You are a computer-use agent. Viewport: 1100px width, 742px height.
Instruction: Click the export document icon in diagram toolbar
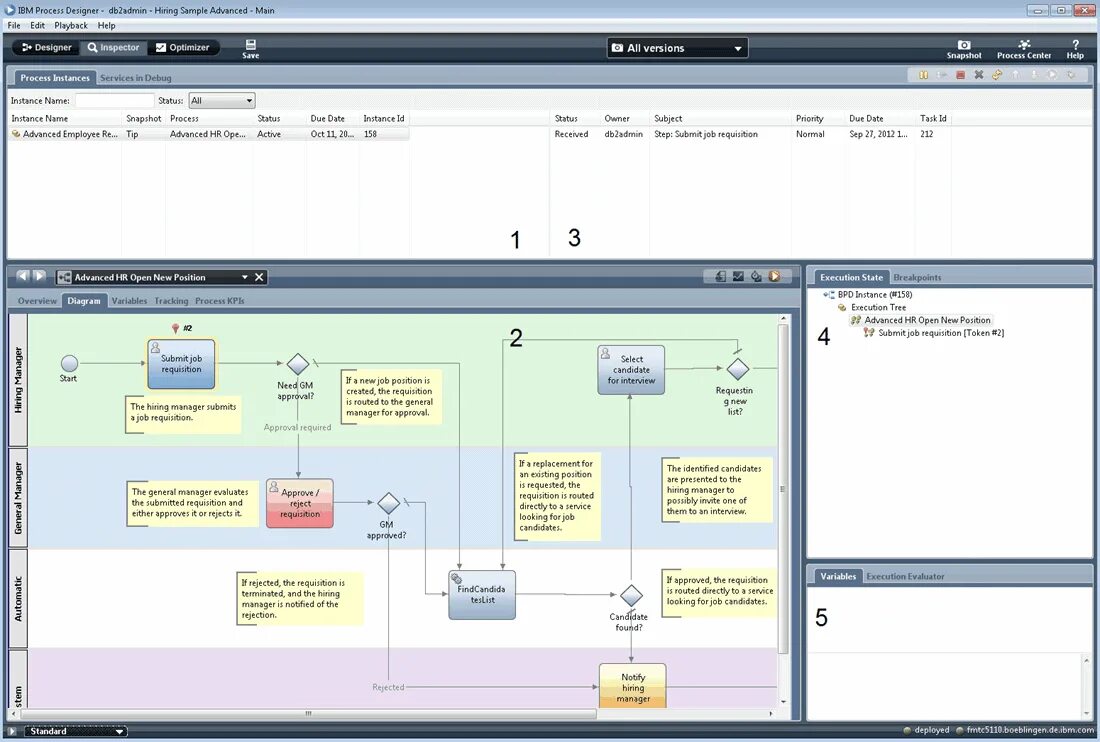[720, 276]
